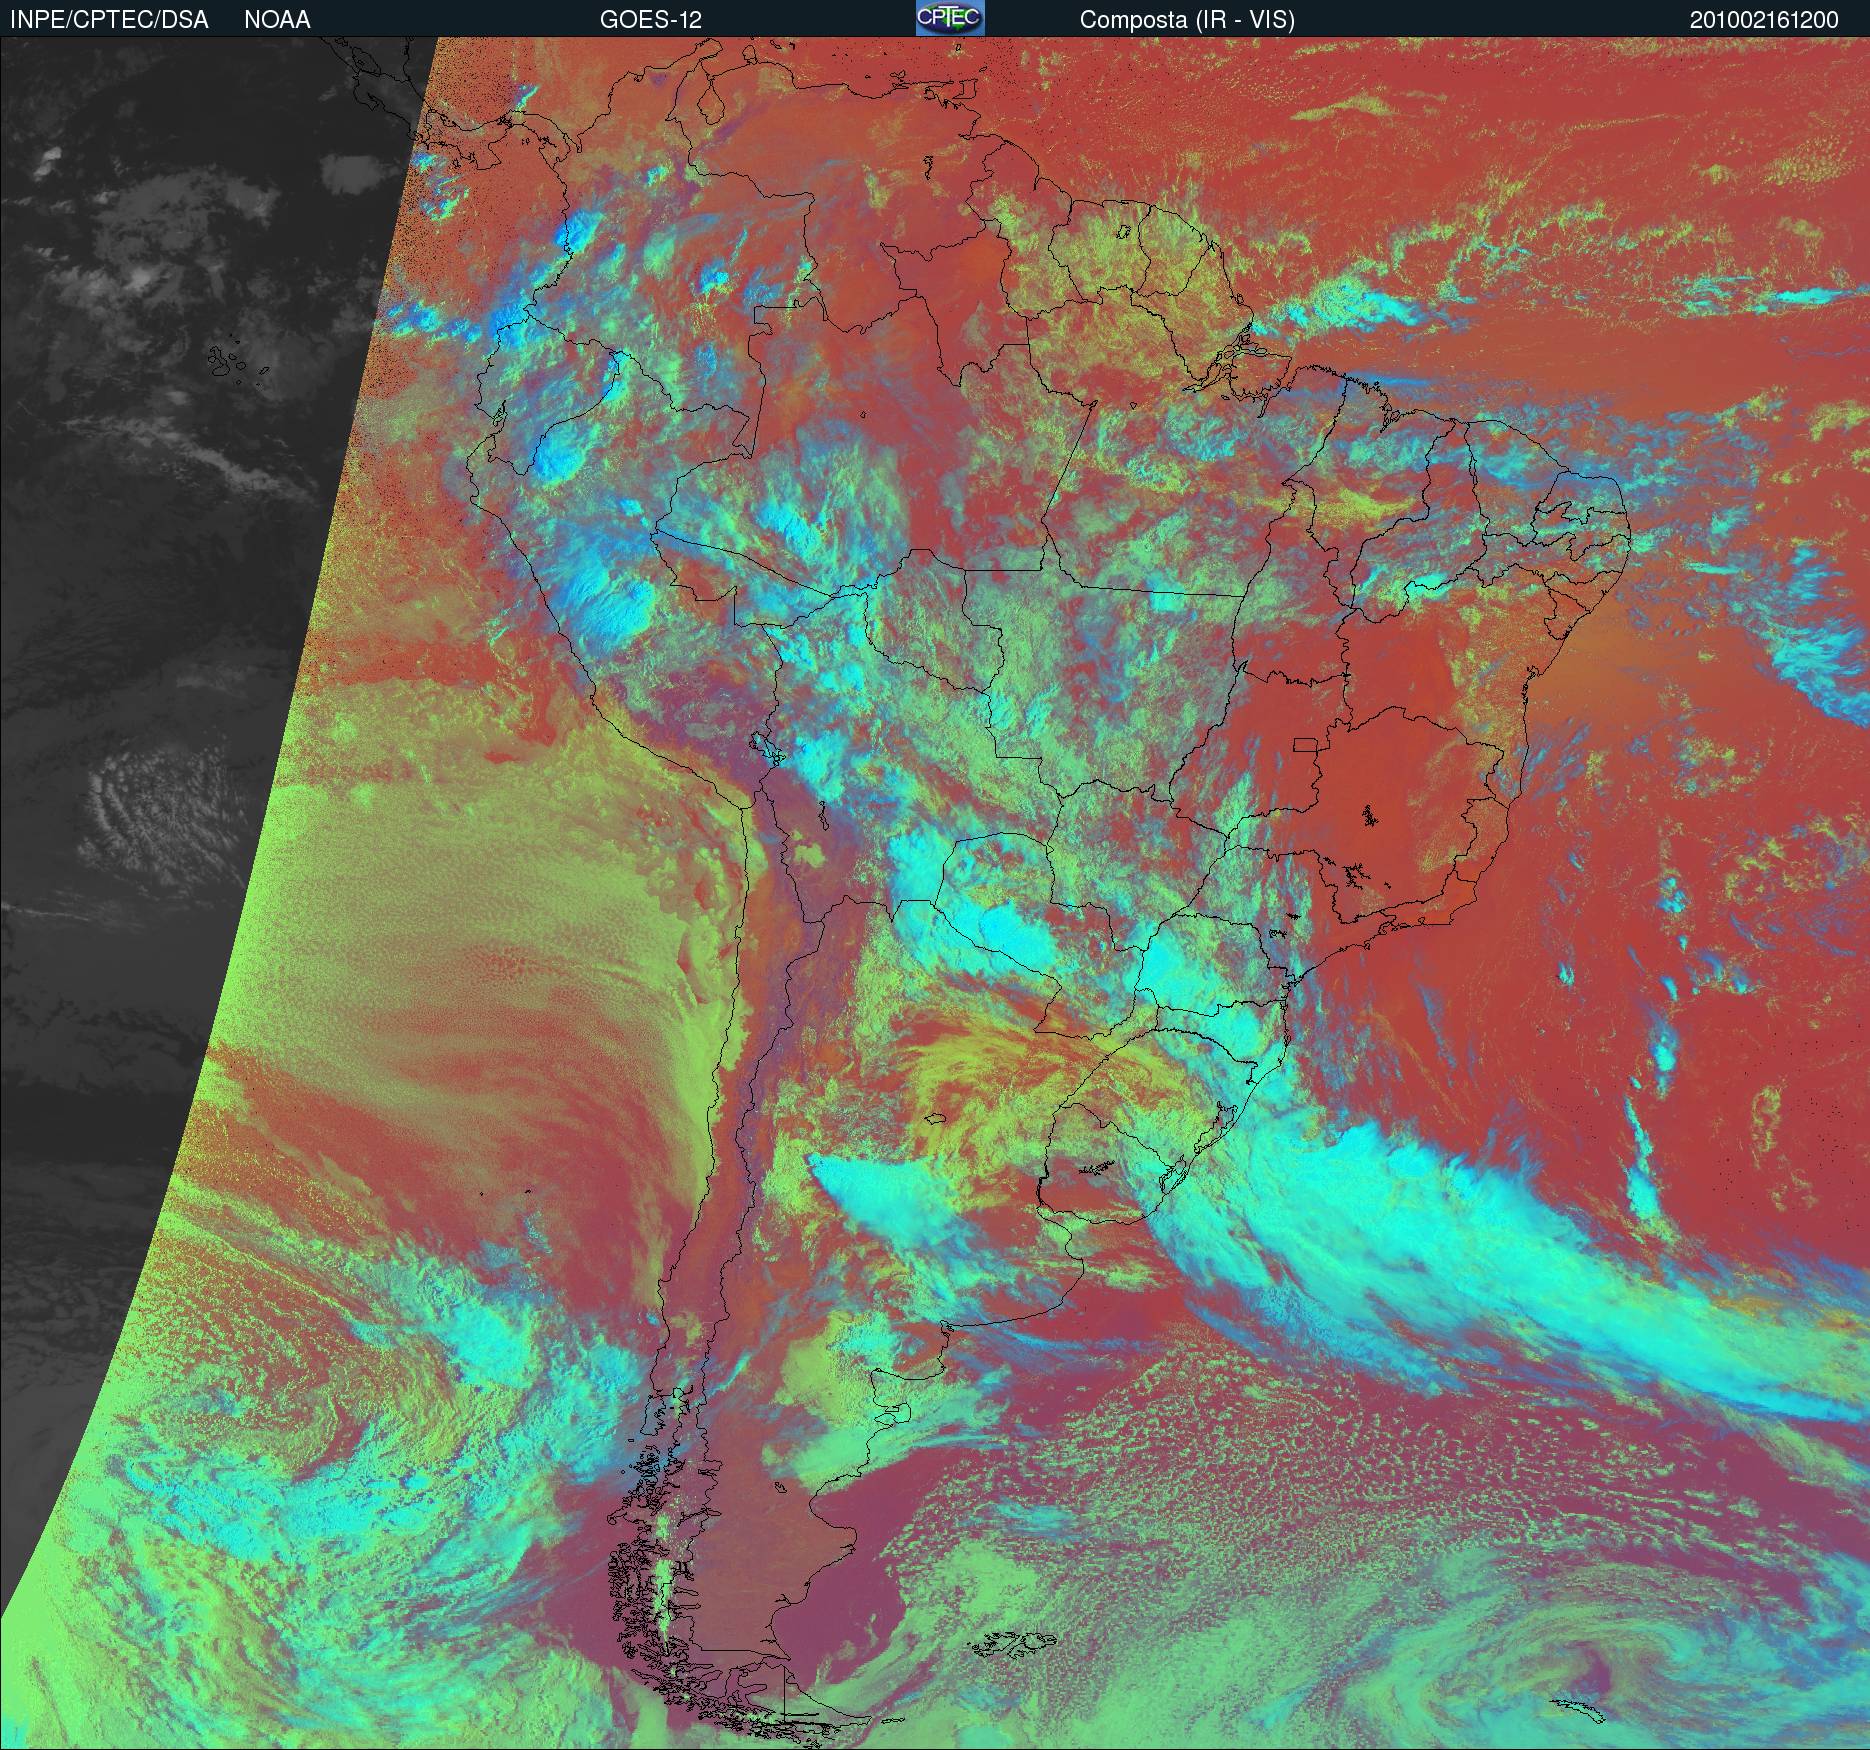Click the timestamp '201002161200'
The image size is (1870, 1750).
point(1764,20)
